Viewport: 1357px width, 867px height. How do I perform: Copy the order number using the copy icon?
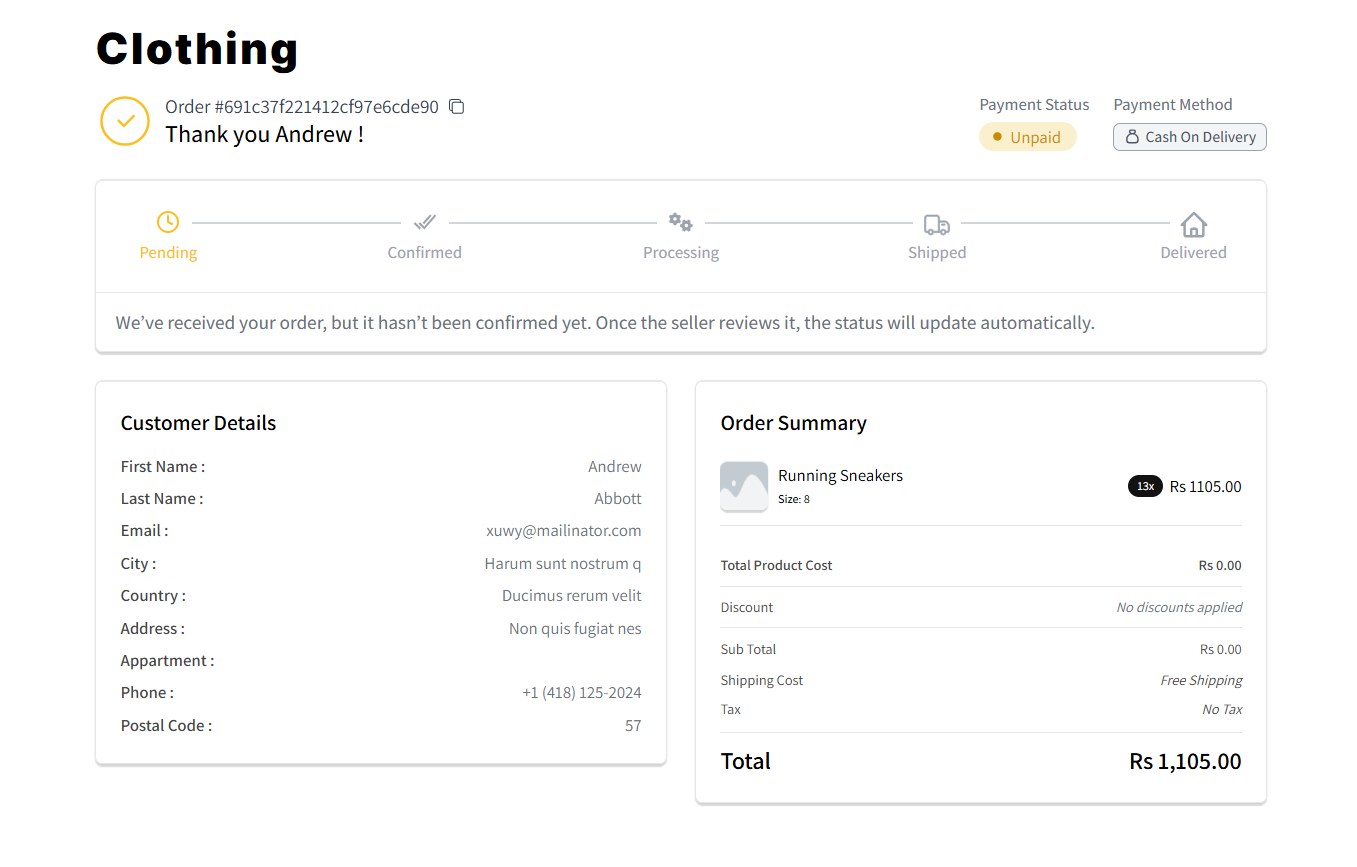(x=457, y=107)
